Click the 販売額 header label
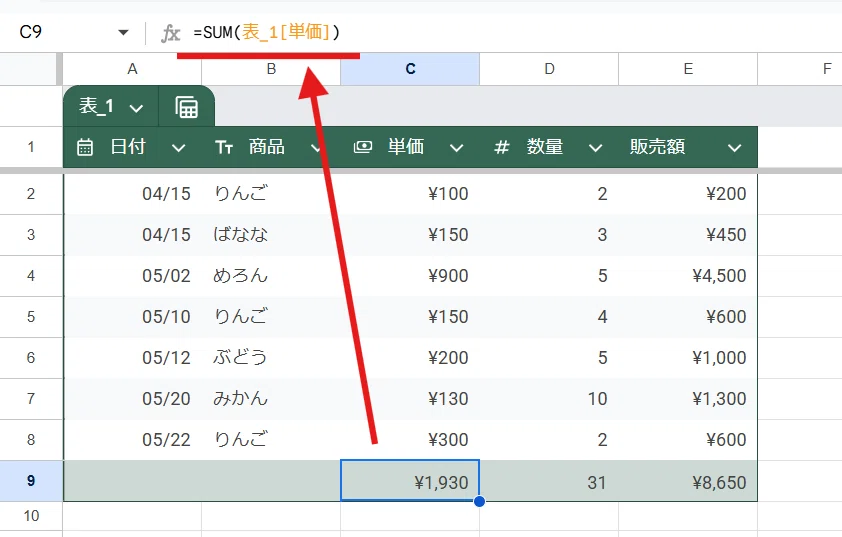Viewport: 842px width, 537px height. pos(657,147)
